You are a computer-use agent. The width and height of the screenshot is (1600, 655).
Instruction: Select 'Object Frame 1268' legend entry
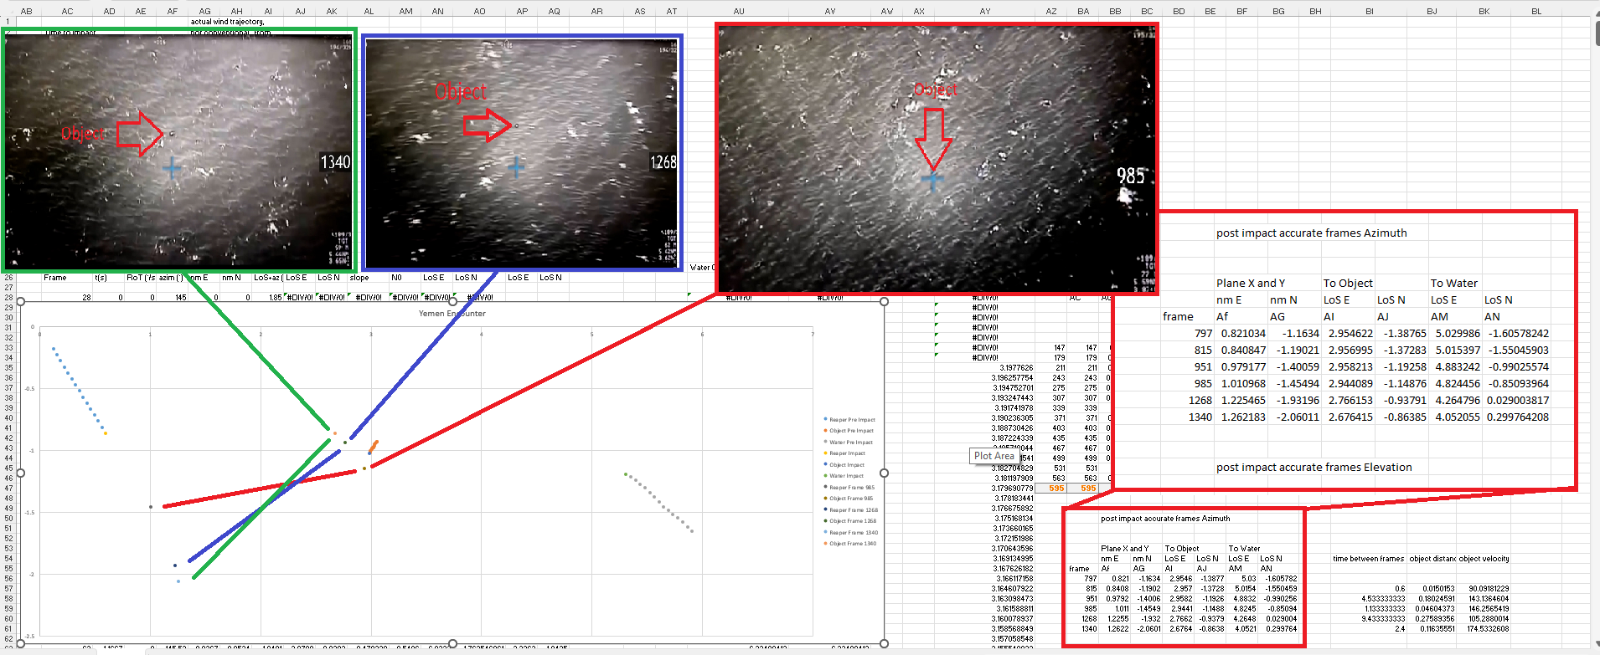coord(851,521)
